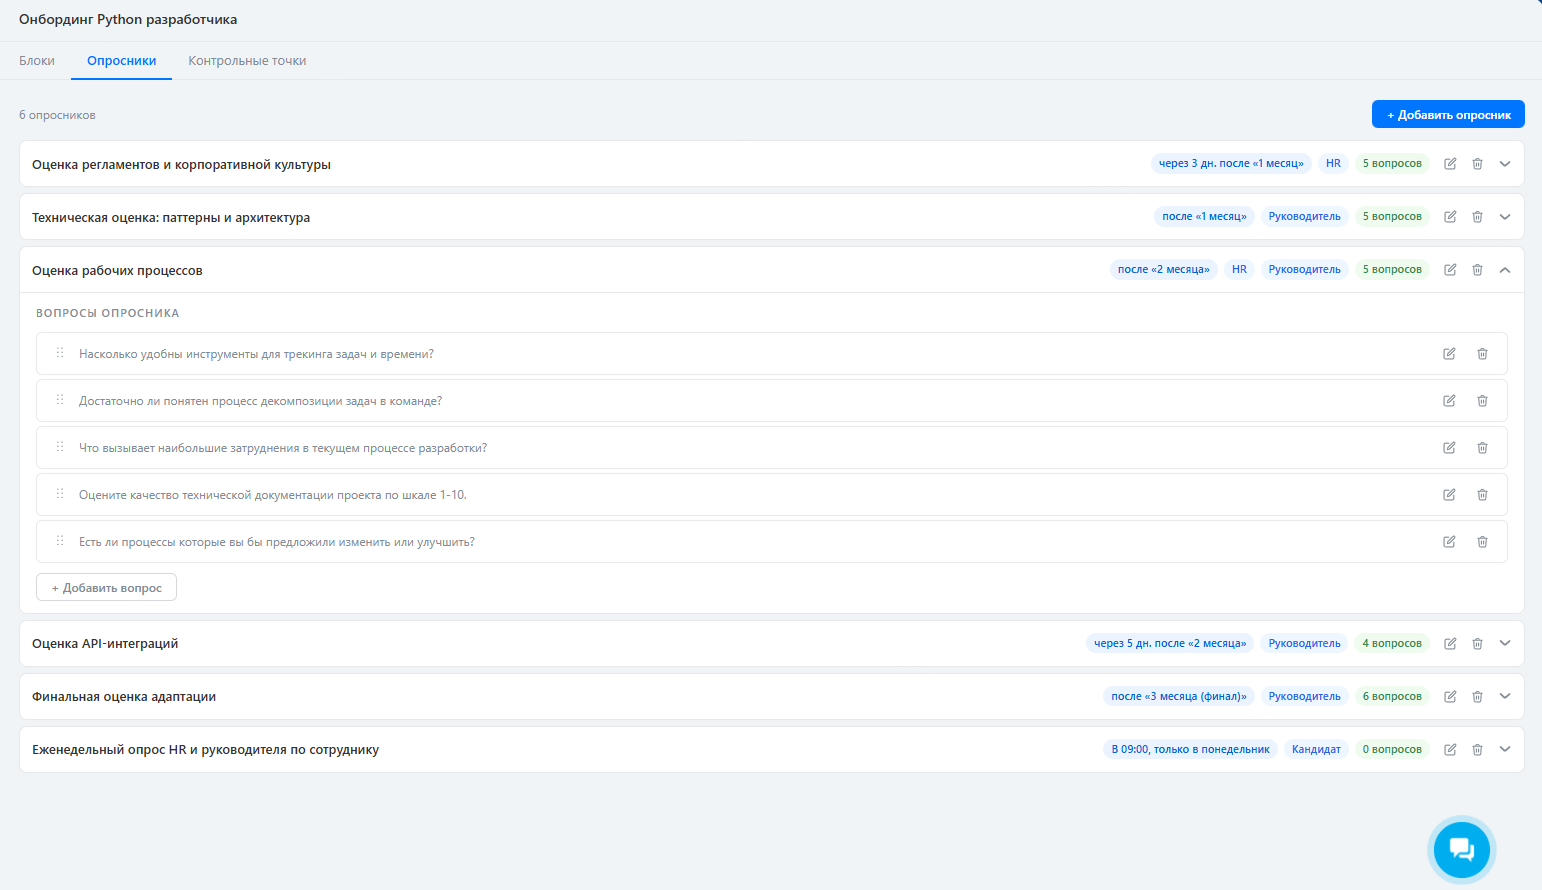Delete question about task decomposition process

point(1482,401)
